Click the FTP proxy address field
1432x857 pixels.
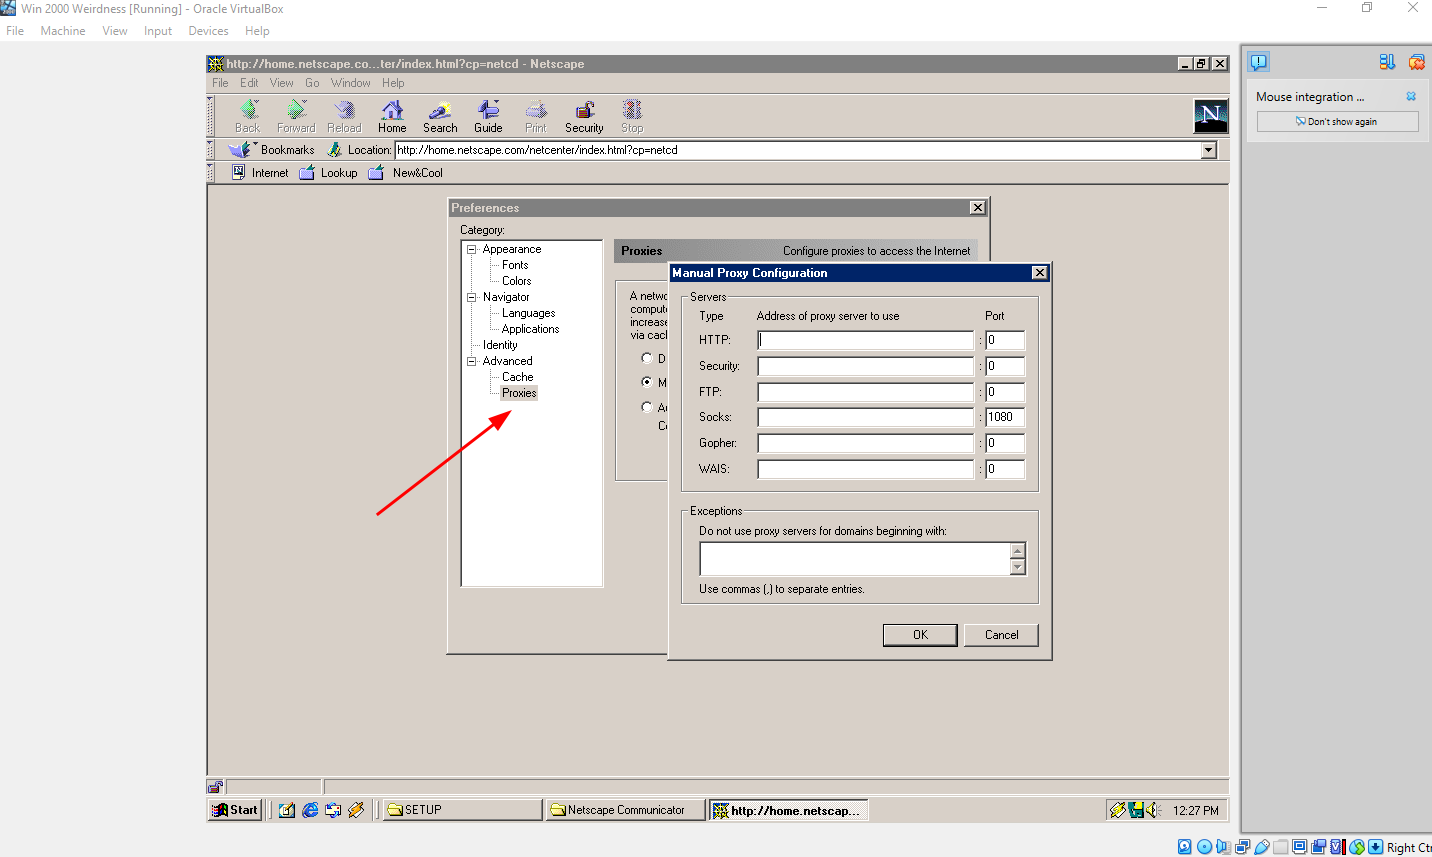tap(865, 392)
